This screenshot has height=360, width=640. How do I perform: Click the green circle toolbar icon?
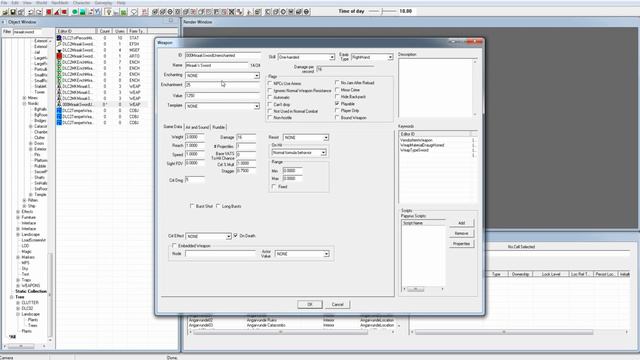pyautogui.click(x=75, y=12)
